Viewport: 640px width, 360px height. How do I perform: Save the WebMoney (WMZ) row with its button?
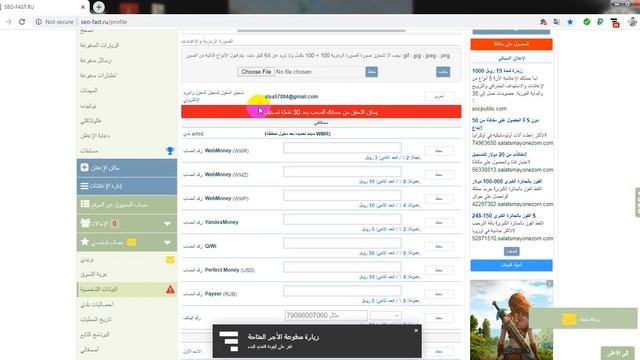coord(439,175)
